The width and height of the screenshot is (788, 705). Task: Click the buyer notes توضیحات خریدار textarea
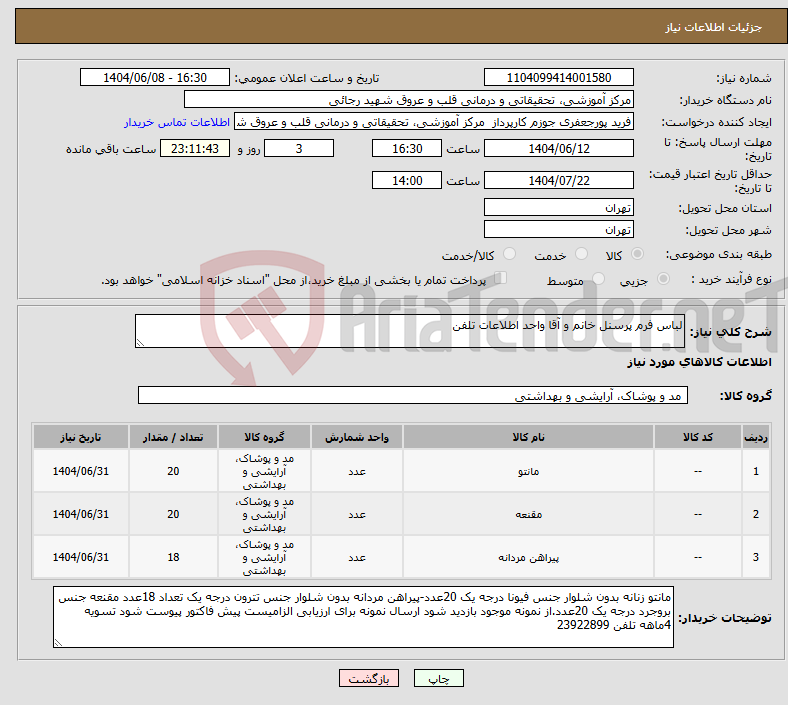[363, 617]
